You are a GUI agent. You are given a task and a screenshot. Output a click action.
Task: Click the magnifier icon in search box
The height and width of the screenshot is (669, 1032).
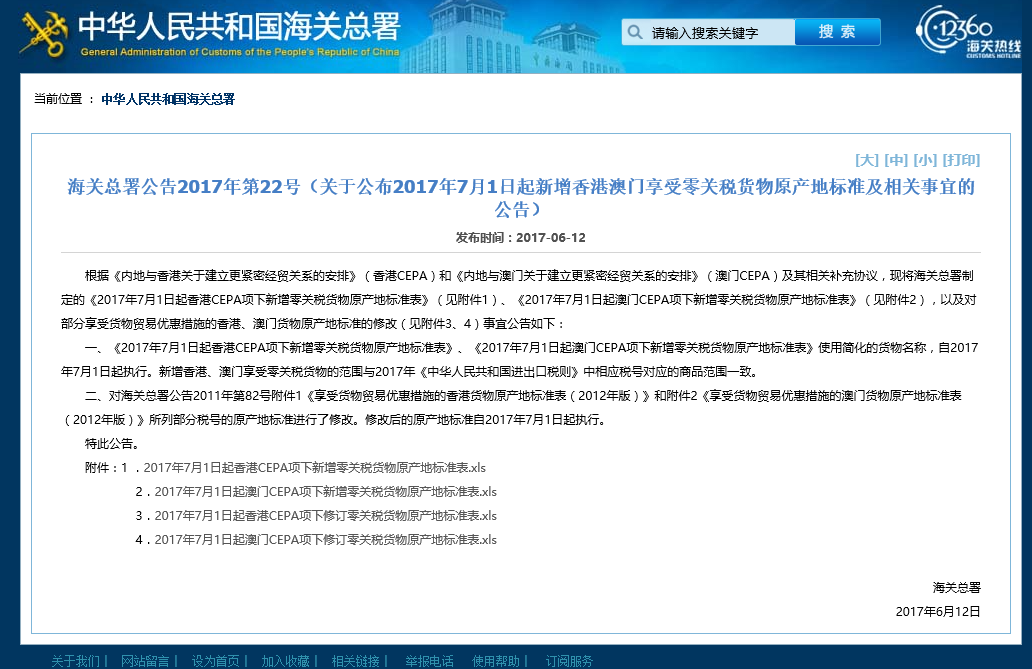[x=634, y=32]
